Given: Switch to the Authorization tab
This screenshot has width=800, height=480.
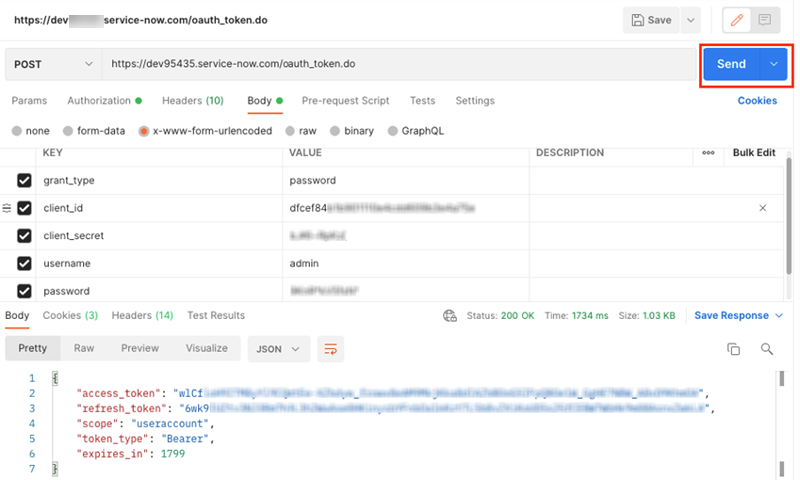Looking at the screenshot, I should [99, 101].
